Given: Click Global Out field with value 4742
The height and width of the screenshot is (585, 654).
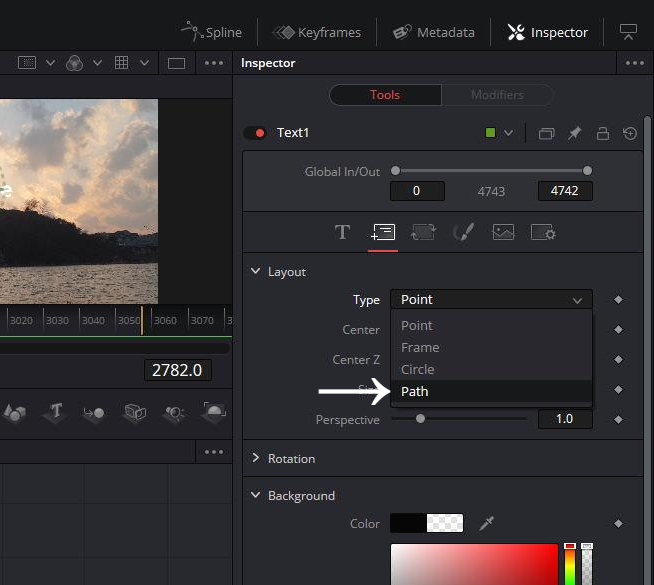Looking at the screenshot, I should coord(565,191).
